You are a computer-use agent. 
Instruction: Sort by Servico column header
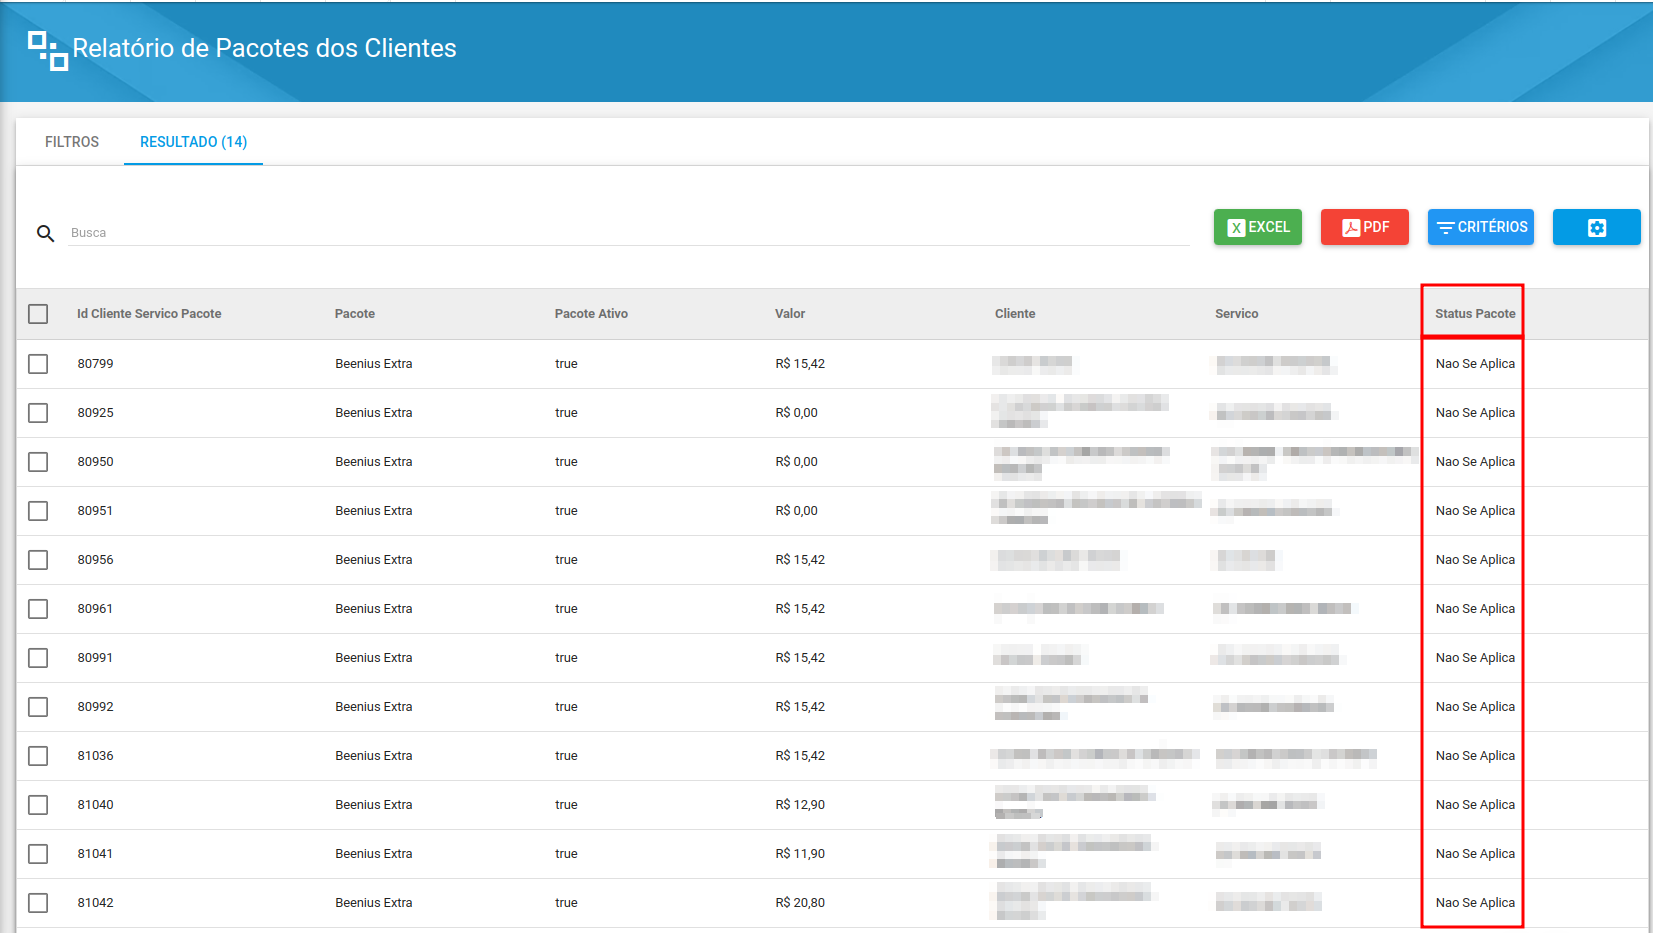pyautogui.click(x=1236, y=314)
